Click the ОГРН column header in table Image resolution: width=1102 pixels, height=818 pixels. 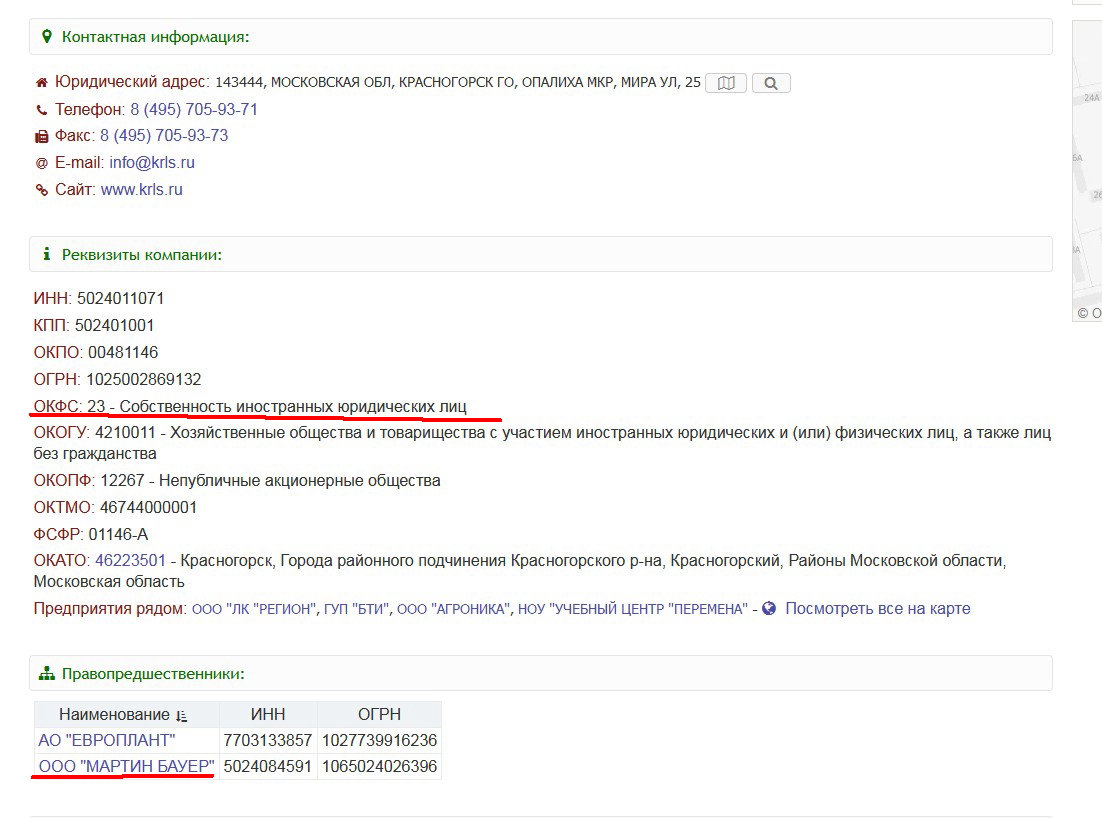coord(380,714)
